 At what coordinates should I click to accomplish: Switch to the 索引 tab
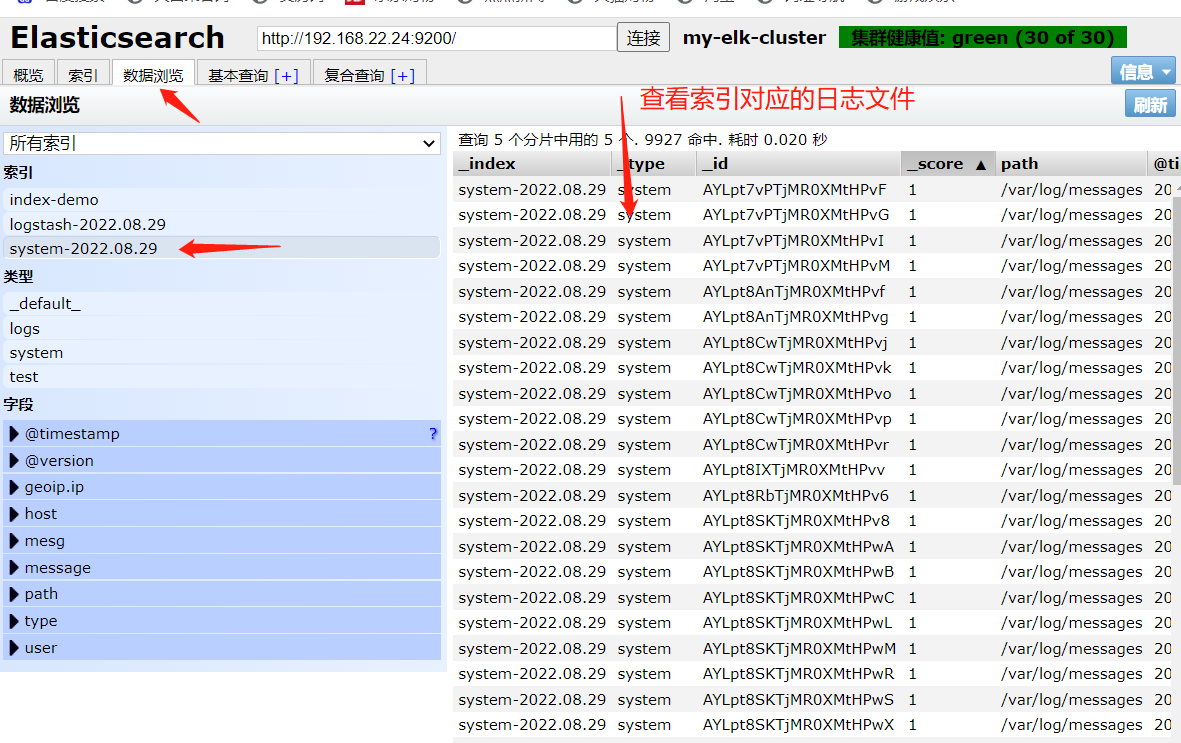83,75
